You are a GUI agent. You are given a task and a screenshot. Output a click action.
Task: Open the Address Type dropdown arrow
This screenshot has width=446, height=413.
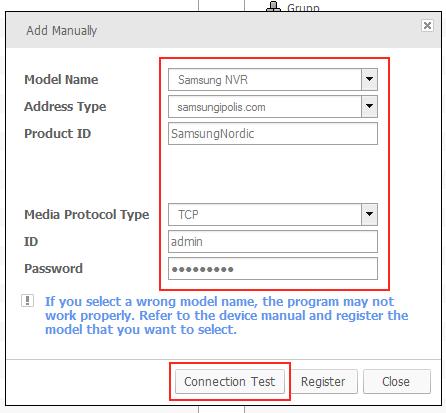click(369, 107)
